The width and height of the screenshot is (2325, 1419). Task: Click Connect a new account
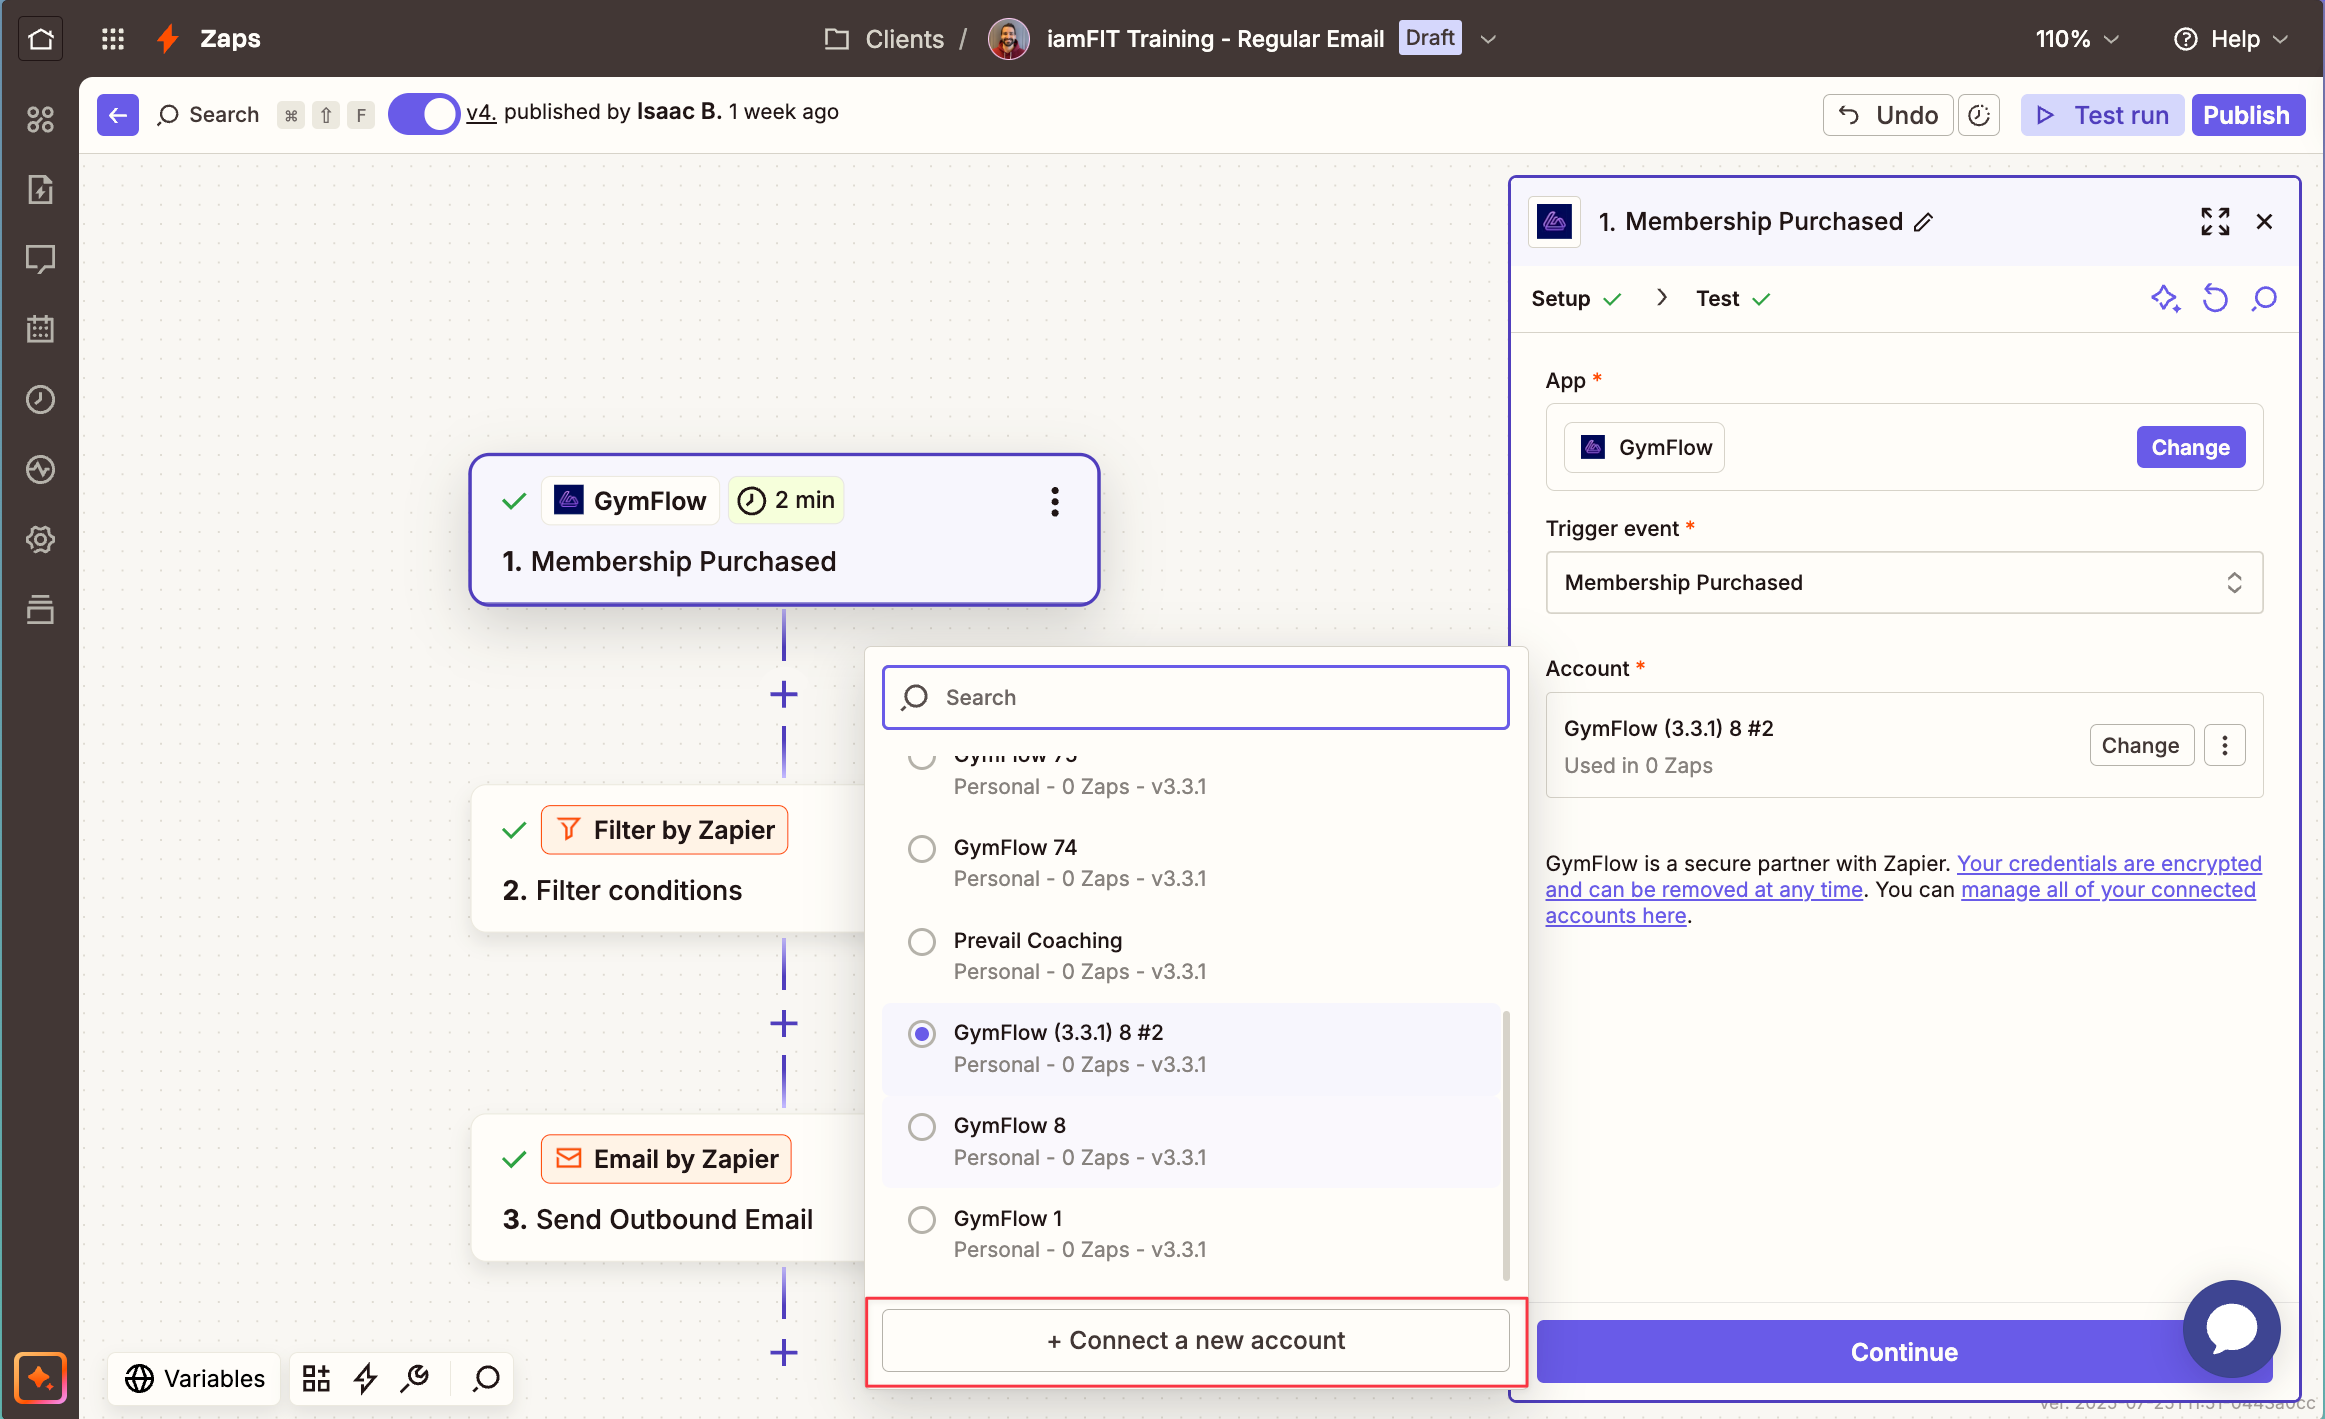(1196, 1341)
